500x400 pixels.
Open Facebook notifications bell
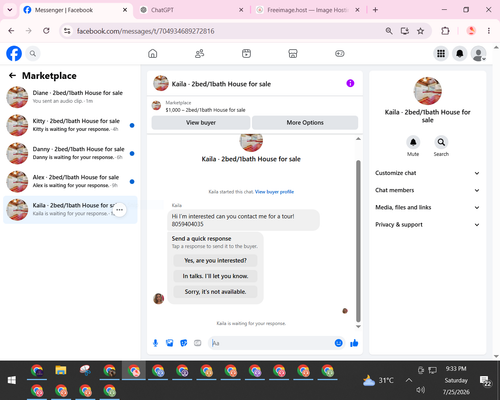[x=460, y=53]
